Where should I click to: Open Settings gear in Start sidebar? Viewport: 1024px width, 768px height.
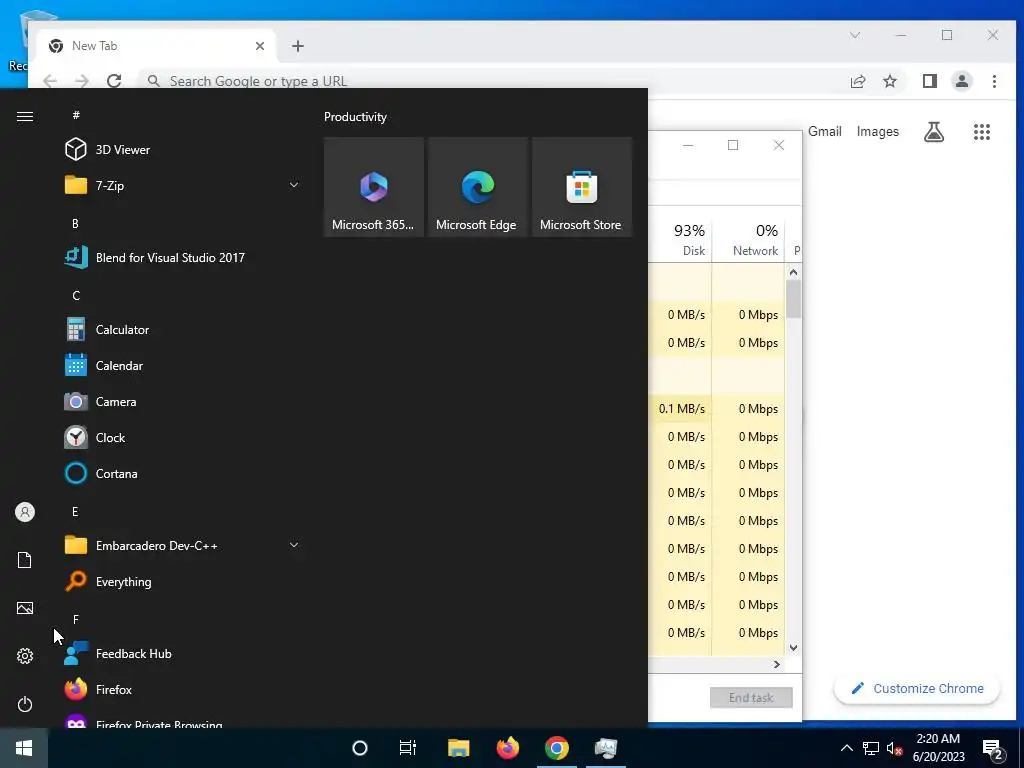pyautogui.click(x=25, y=656)
